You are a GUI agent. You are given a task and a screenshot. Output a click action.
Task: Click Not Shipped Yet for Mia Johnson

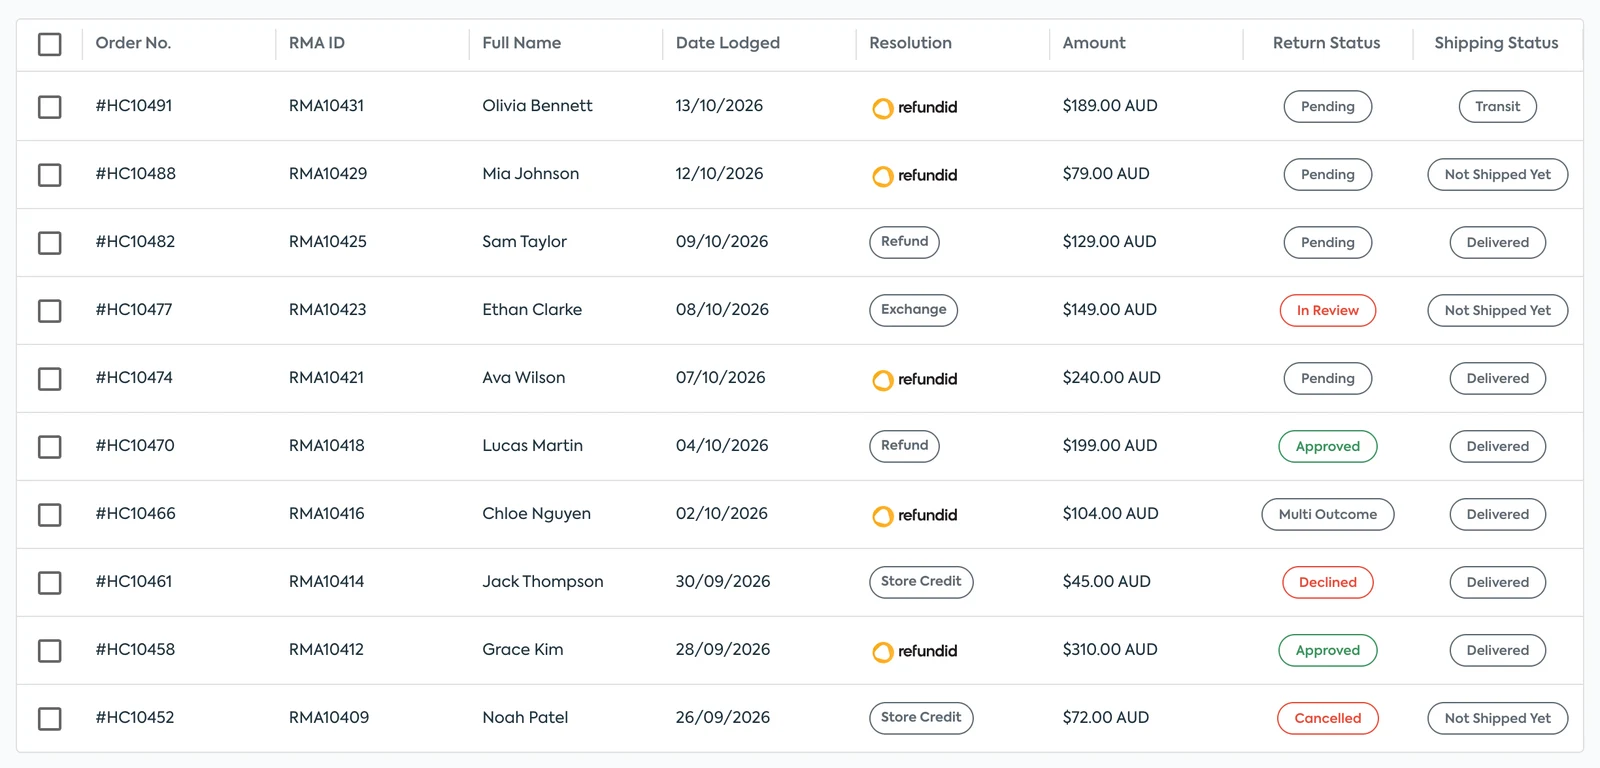click(x=1497, y=175)
